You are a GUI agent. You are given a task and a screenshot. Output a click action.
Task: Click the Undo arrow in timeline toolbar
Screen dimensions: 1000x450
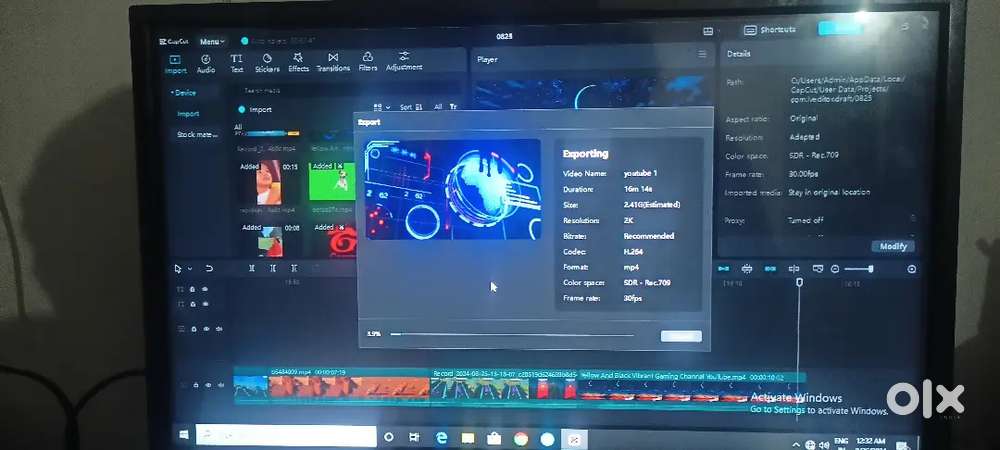click(209, 268)
